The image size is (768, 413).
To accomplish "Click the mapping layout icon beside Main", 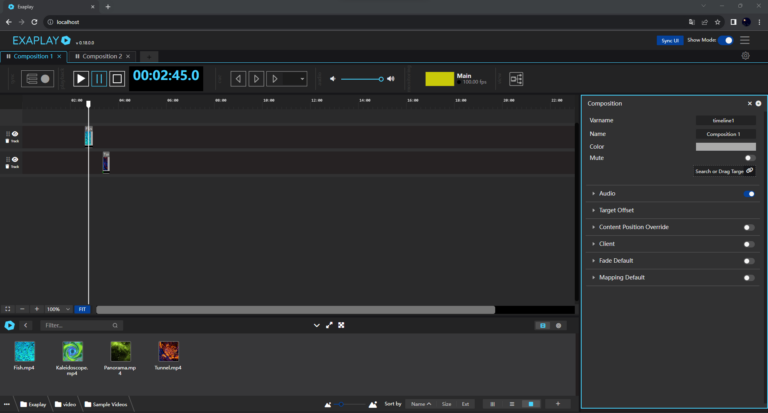I will [x=516, y=78].
